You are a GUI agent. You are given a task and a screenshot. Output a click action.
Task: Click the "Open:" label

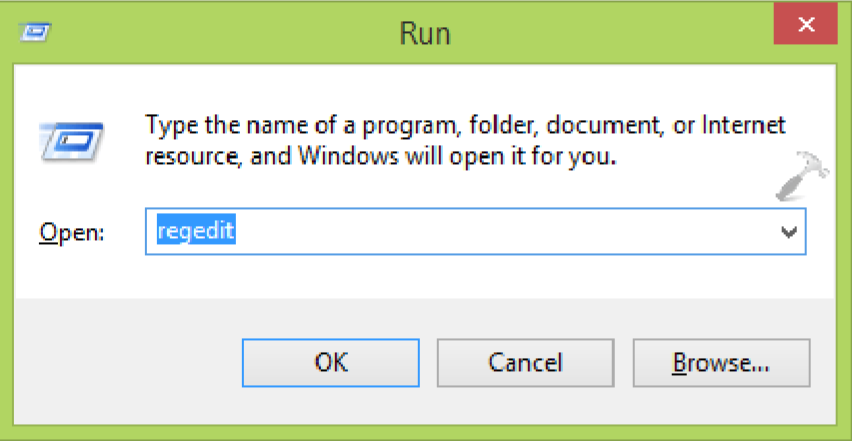click(71, 233)
